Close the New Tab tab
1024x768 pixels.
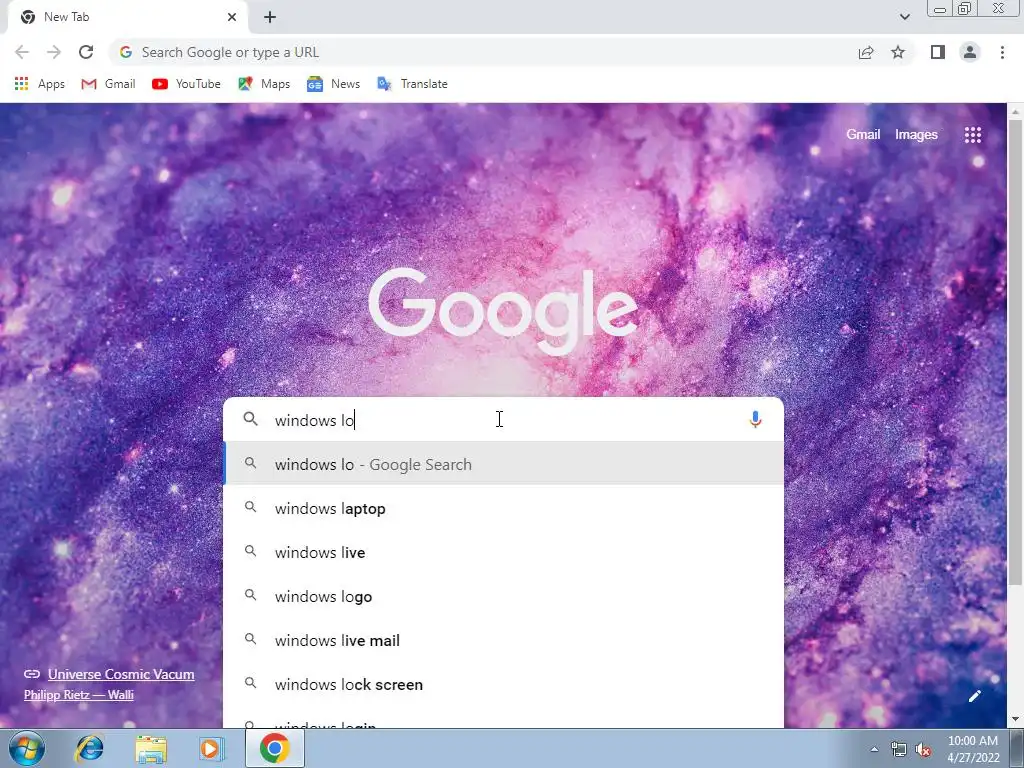tap(232, 17)
